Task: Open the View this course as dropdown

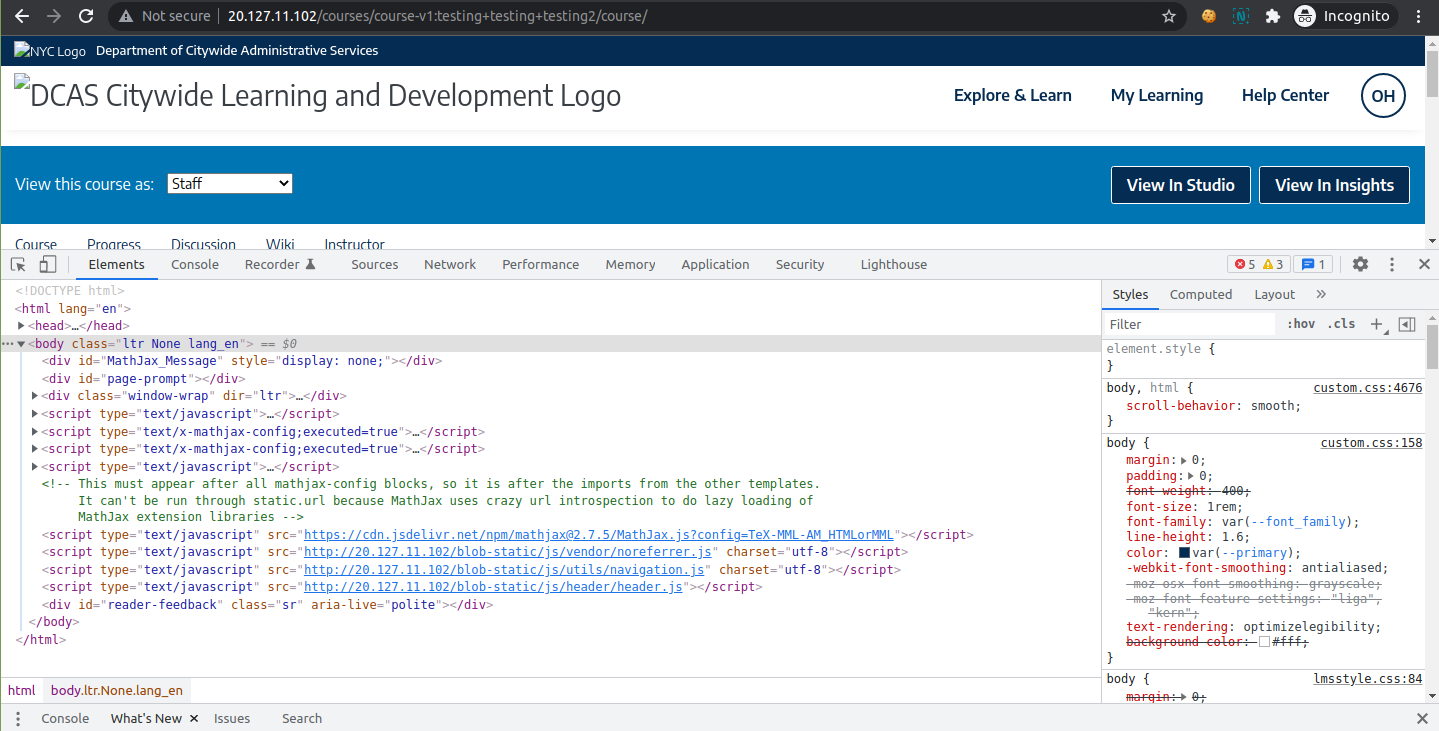Action: click(x=229, y=184)
